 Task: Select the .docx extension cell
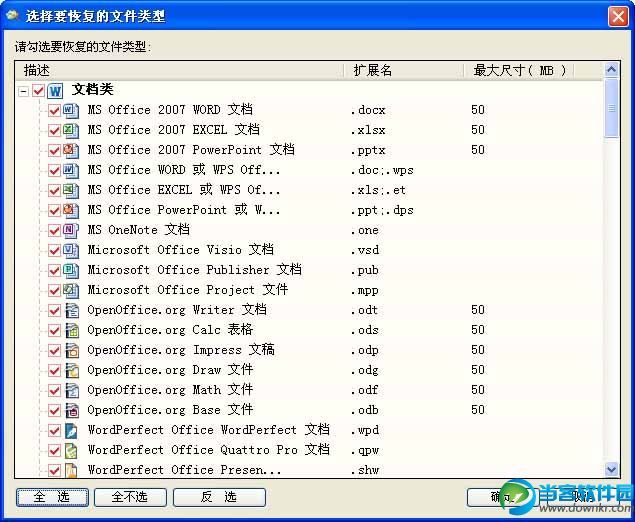point(368,110)
